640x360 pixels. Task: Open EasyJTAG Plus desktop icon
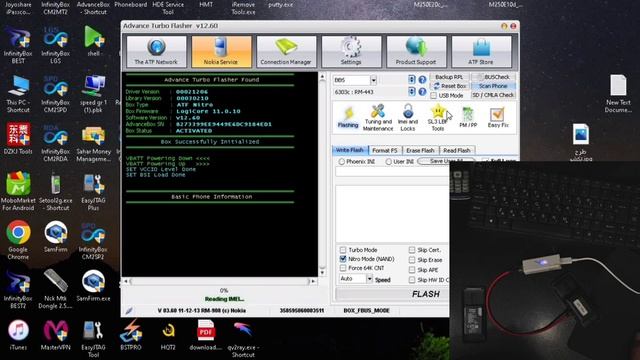(93, 191)
